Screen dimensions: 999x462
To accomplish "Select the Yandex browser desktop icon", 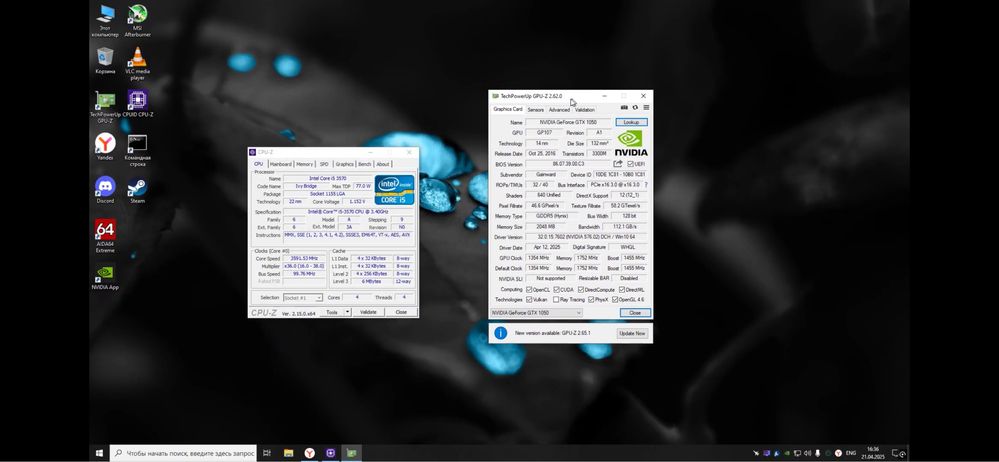I will click(x=105, y=147).
